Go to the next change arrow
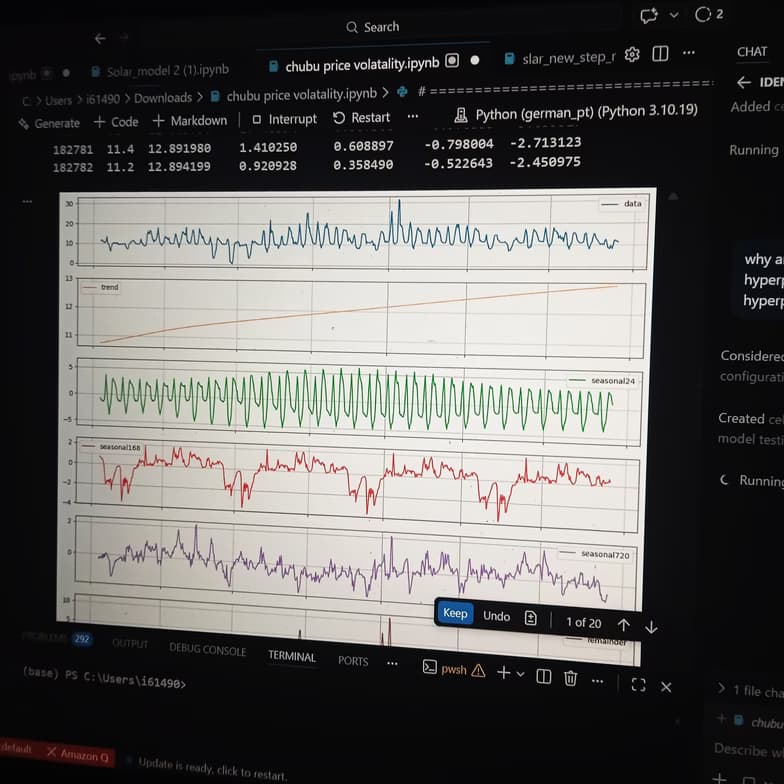 [x=651, y=626]
